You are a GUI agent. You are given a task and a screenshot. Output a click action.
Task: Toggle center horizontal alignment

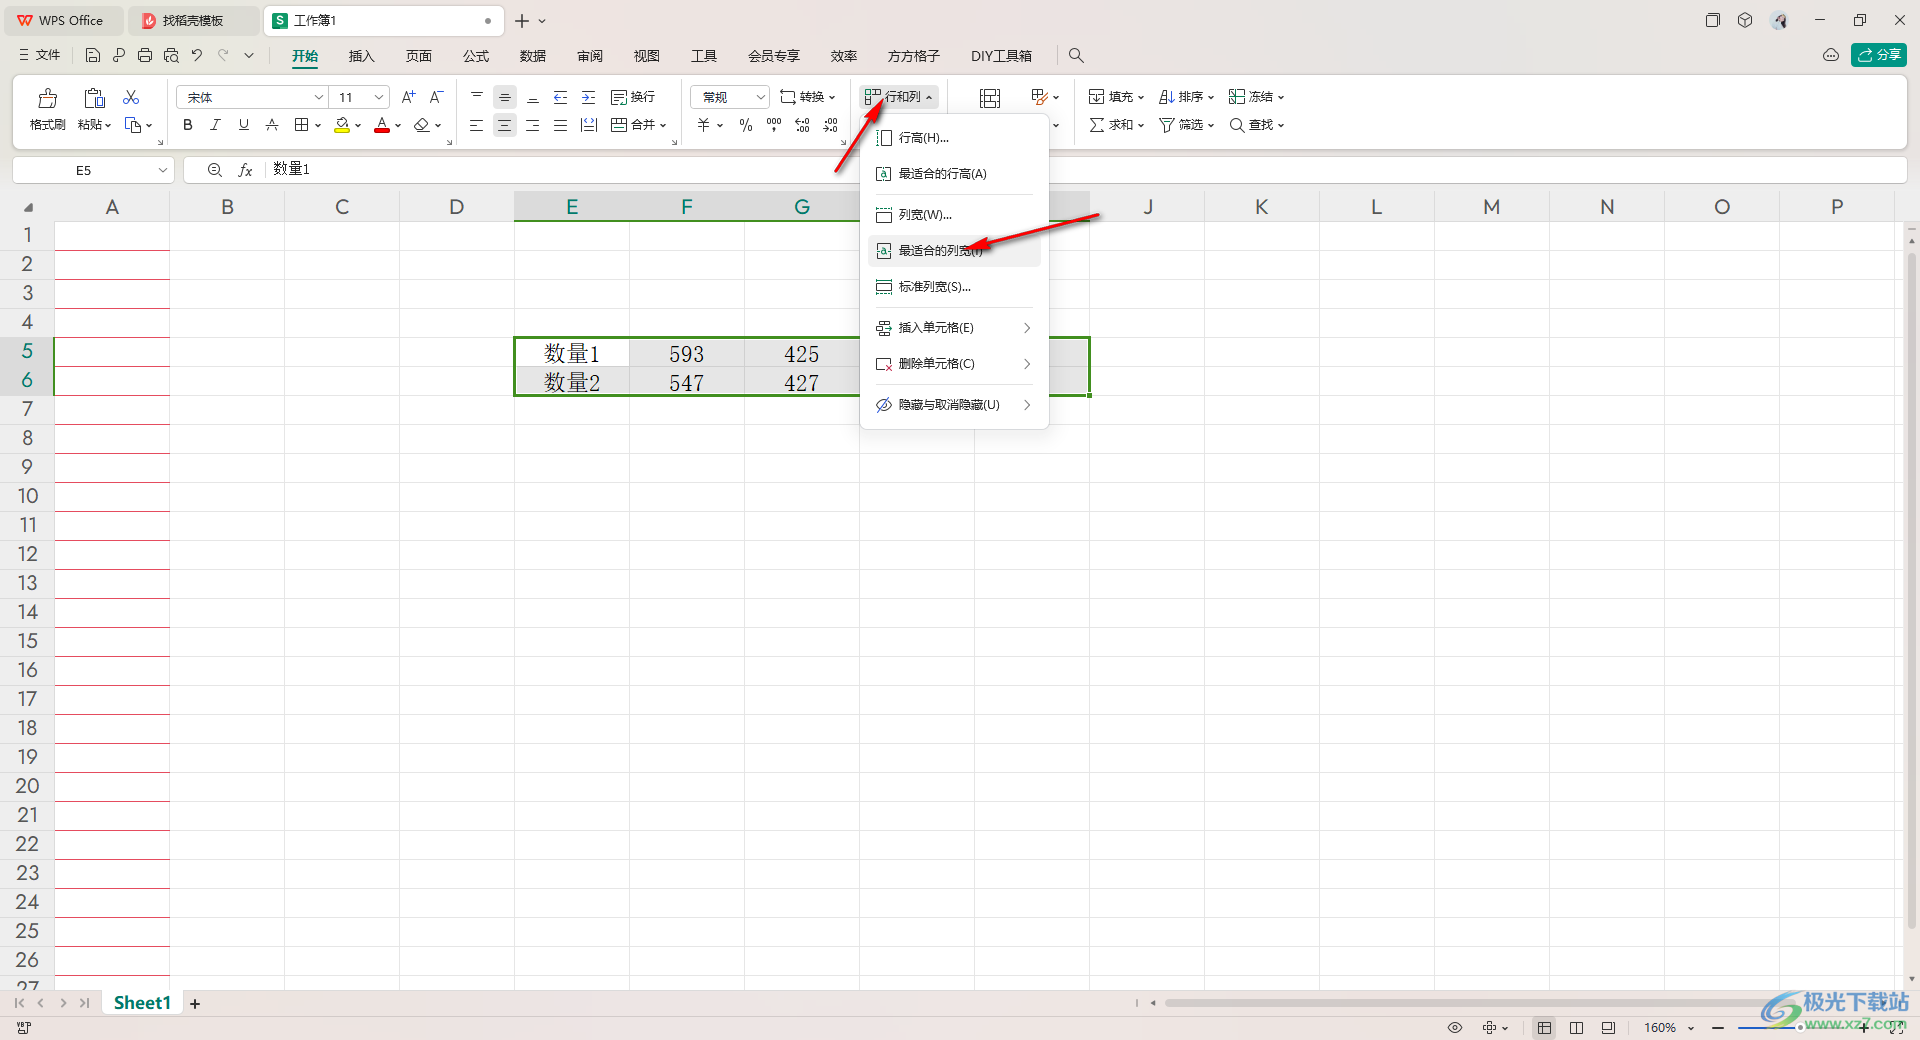pos(505,125)
